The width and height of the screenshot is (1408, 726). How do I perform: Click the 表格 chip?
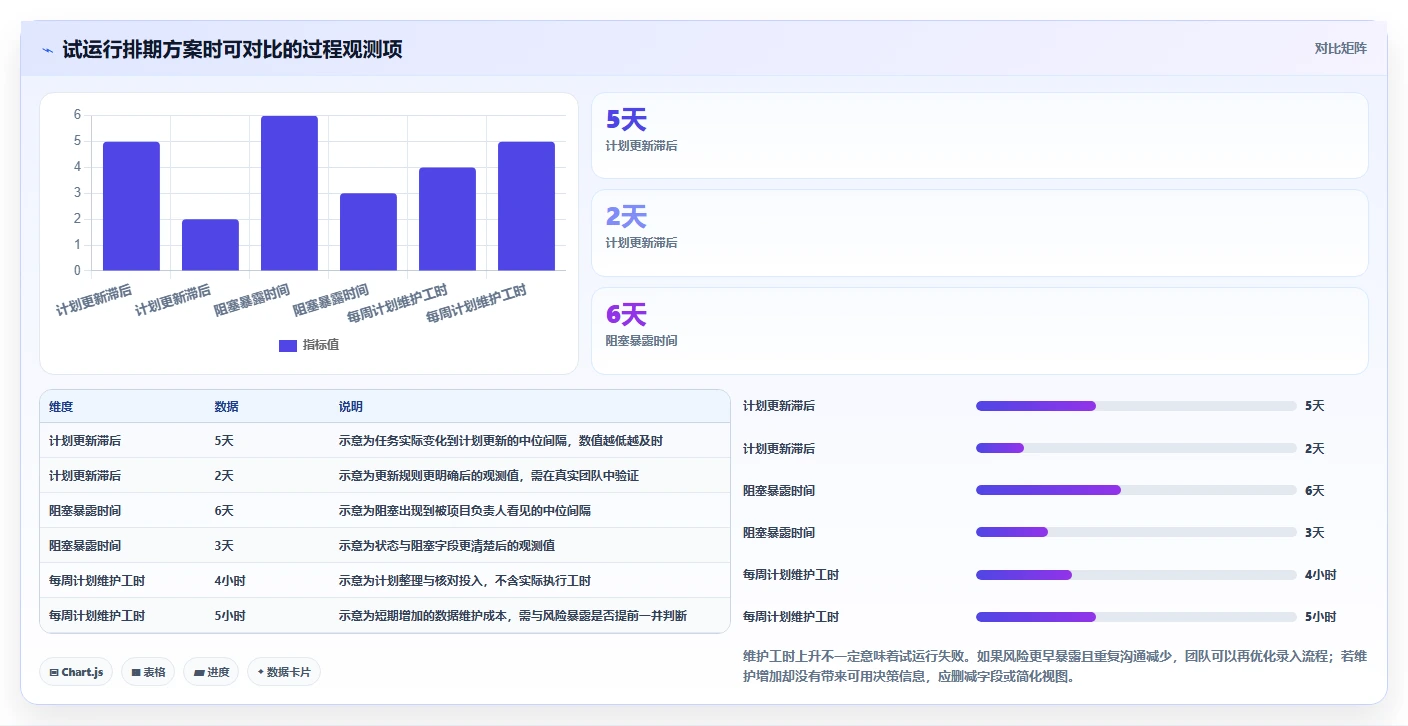[149, 672]
